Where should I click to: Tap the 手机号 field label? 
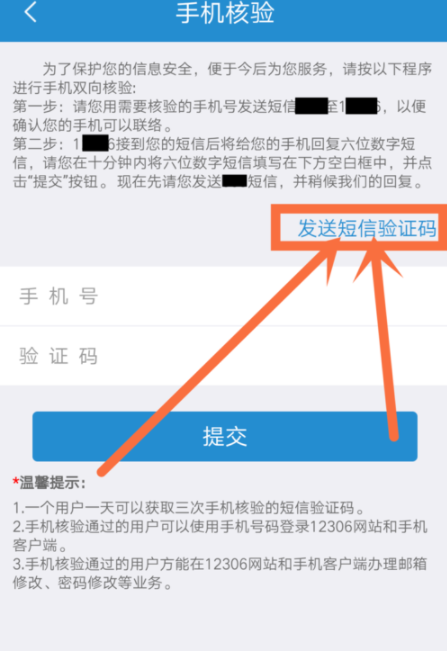(x=59, y=296)
